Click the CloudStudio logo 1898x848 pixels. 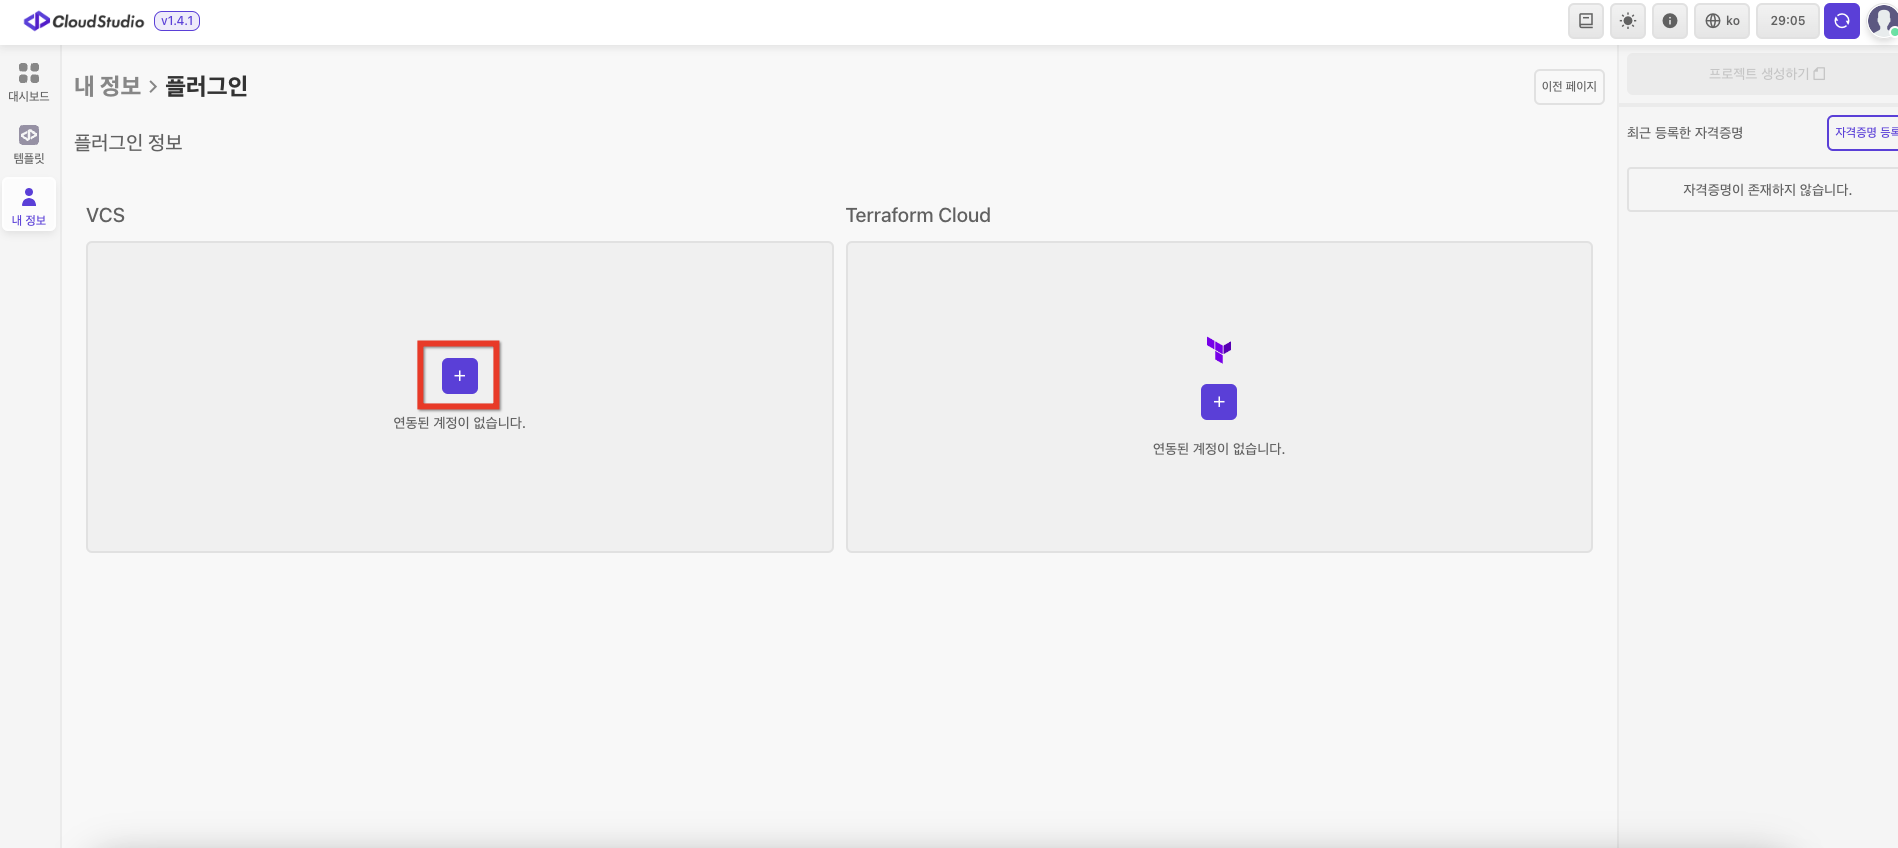click(84, 21)
